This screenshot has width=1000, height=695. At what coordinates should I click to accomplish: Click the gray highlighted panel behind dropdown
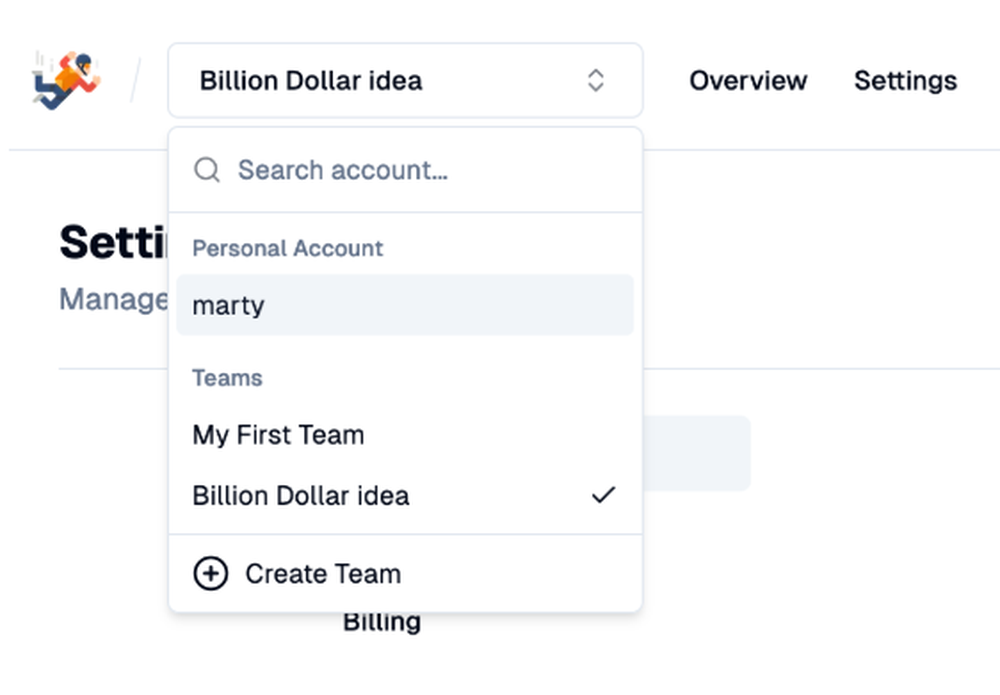(696, 453)
